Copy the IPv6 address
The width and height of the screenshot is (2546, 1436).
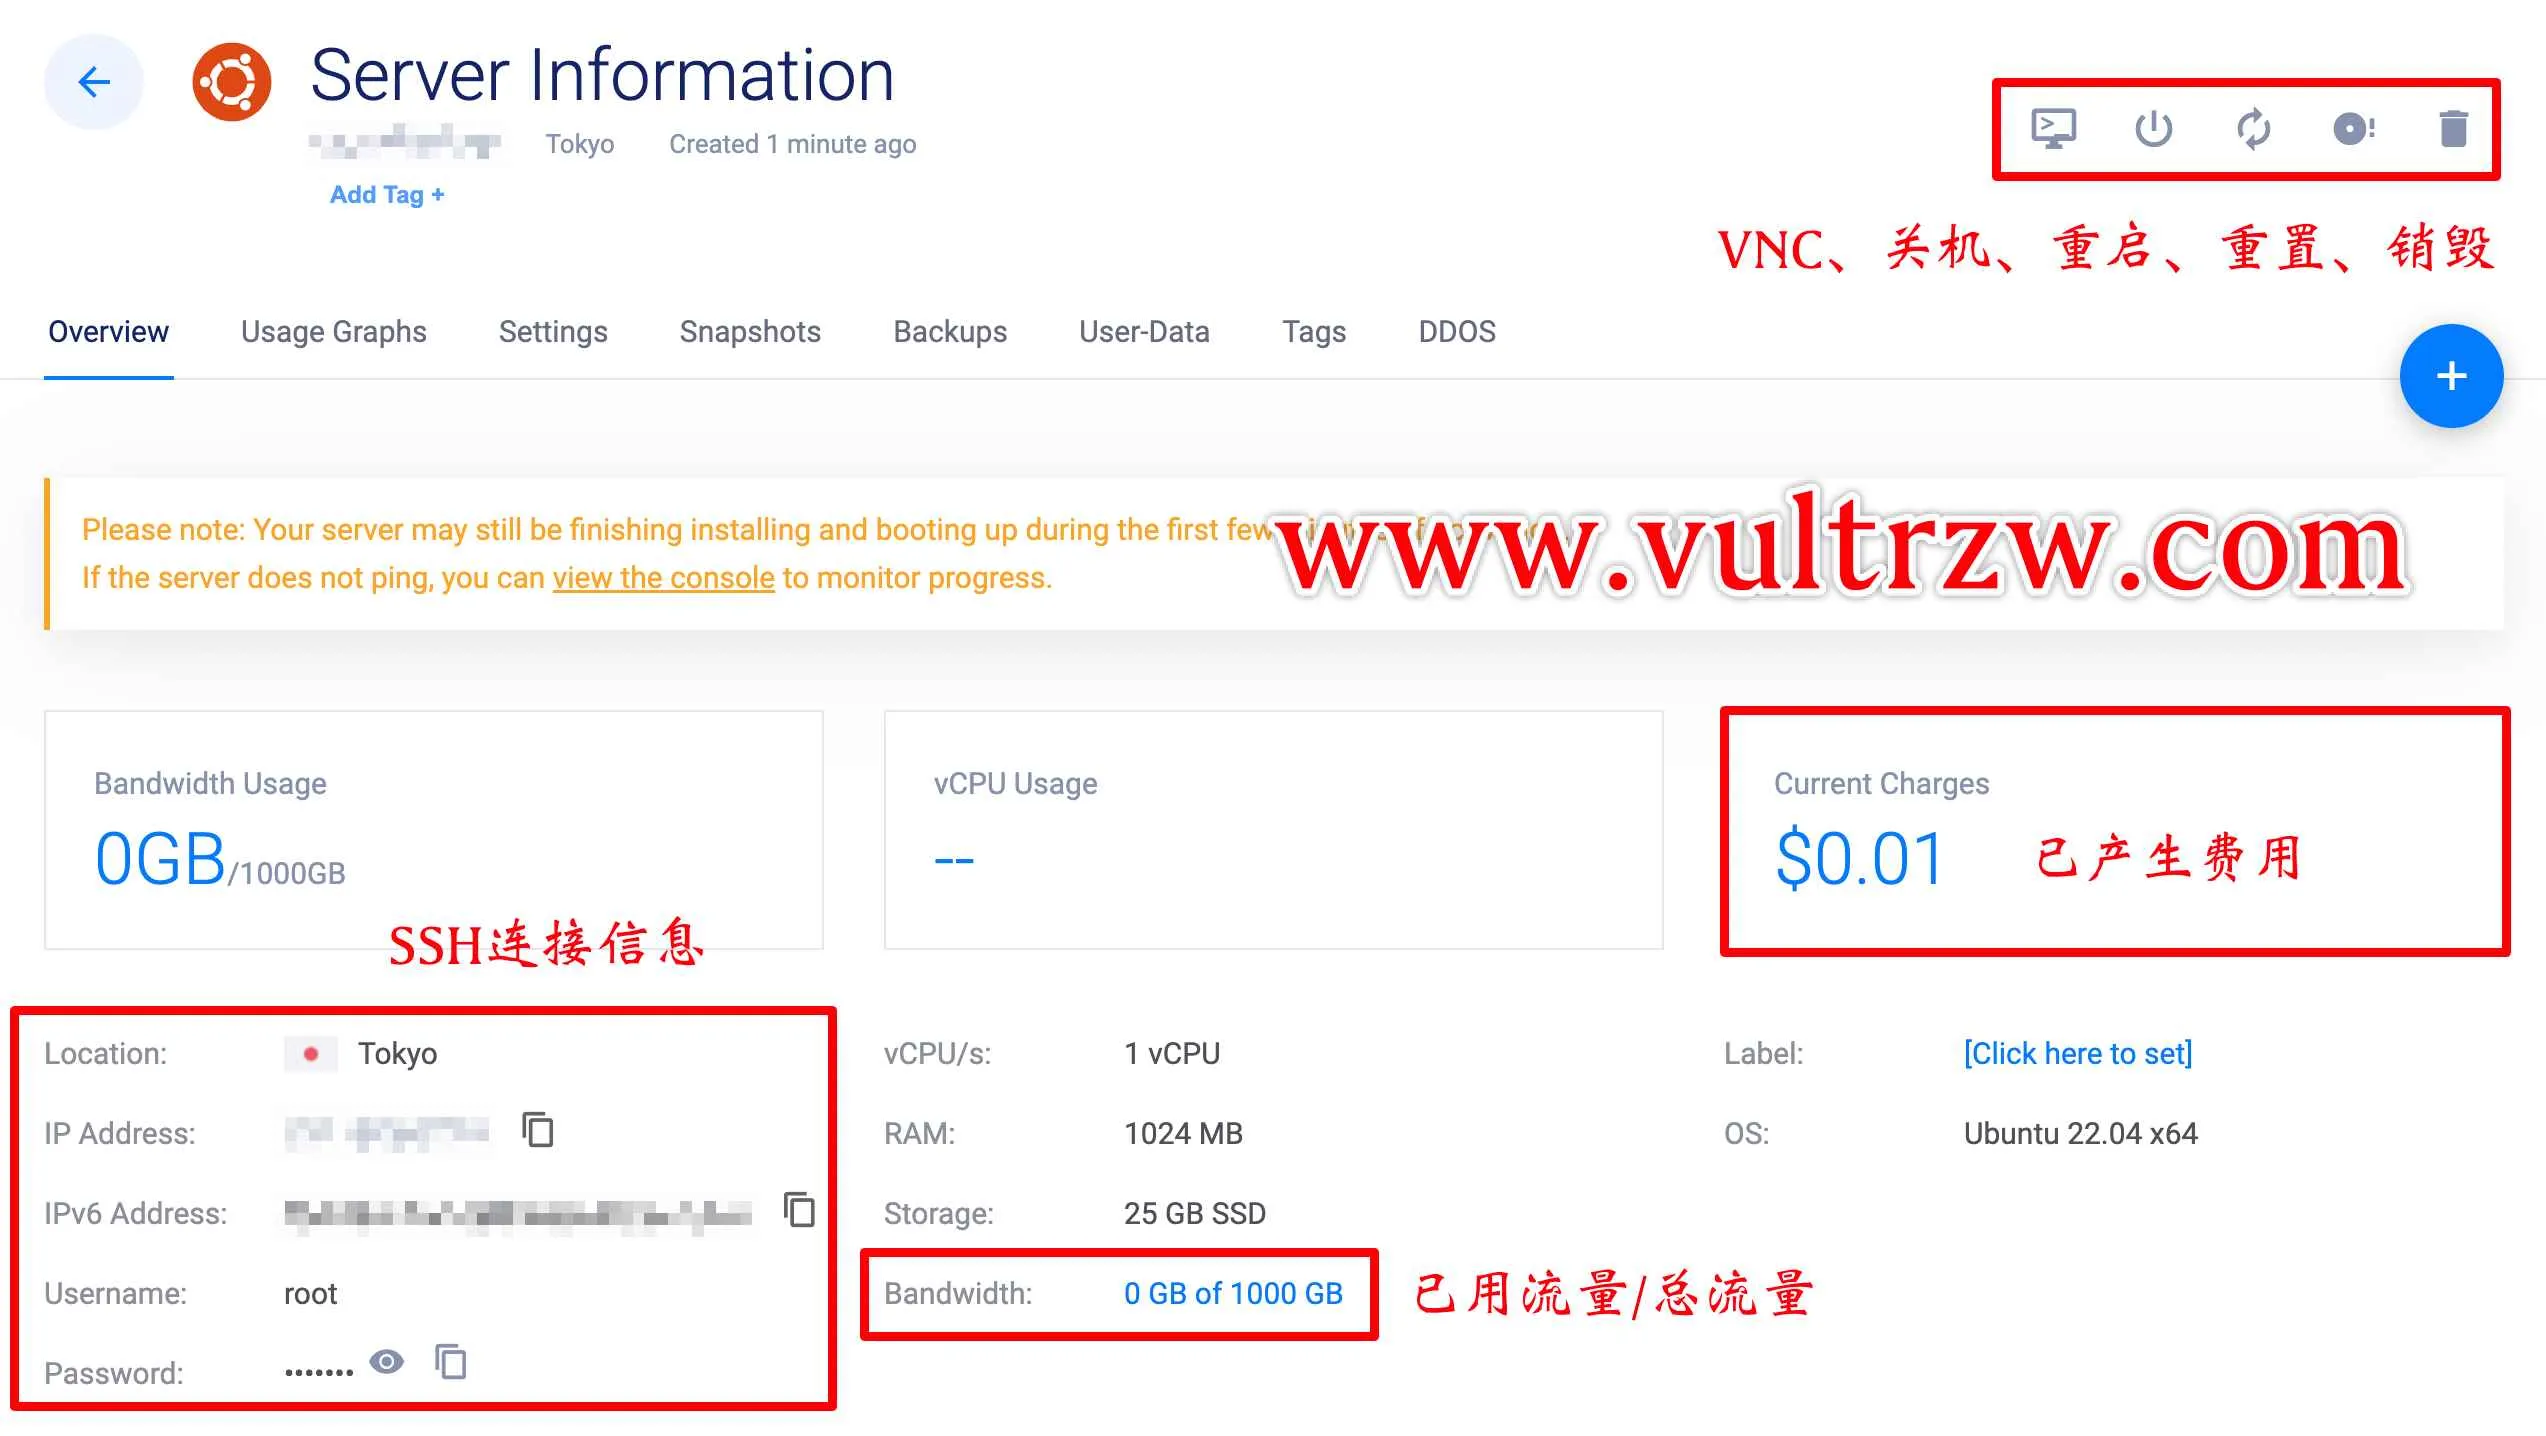(796, 1212)
